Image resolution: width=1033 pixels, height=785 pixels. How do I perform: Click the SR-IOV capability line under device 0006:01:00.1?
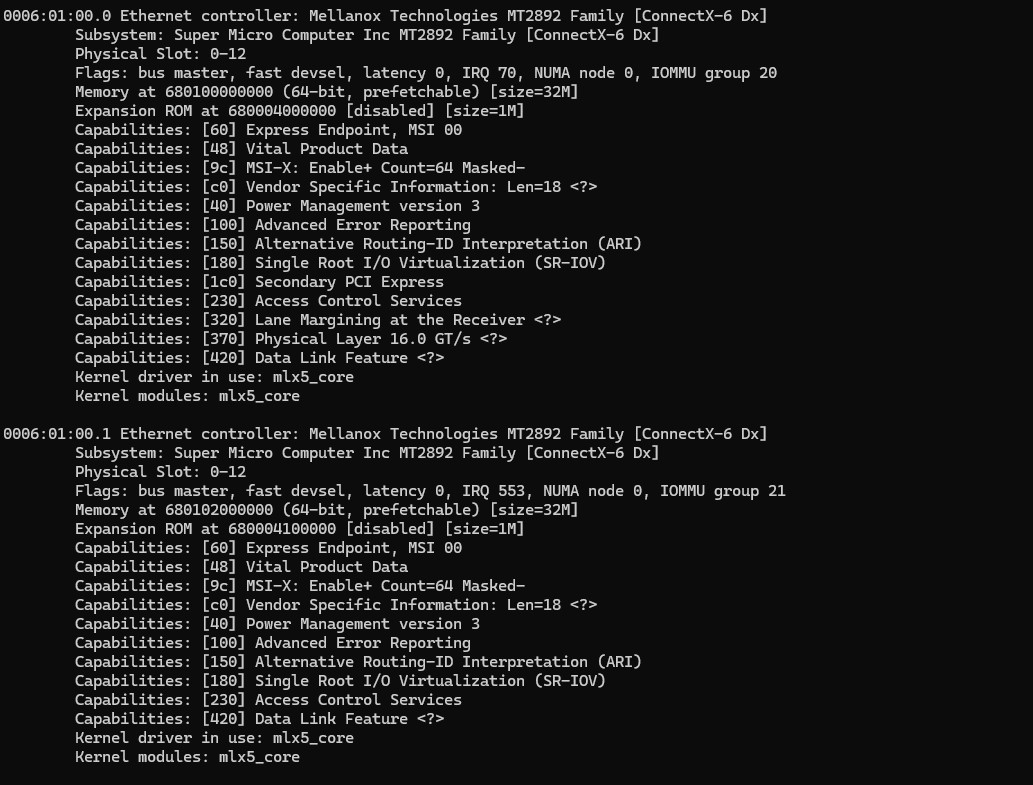(x=340, y=681)
